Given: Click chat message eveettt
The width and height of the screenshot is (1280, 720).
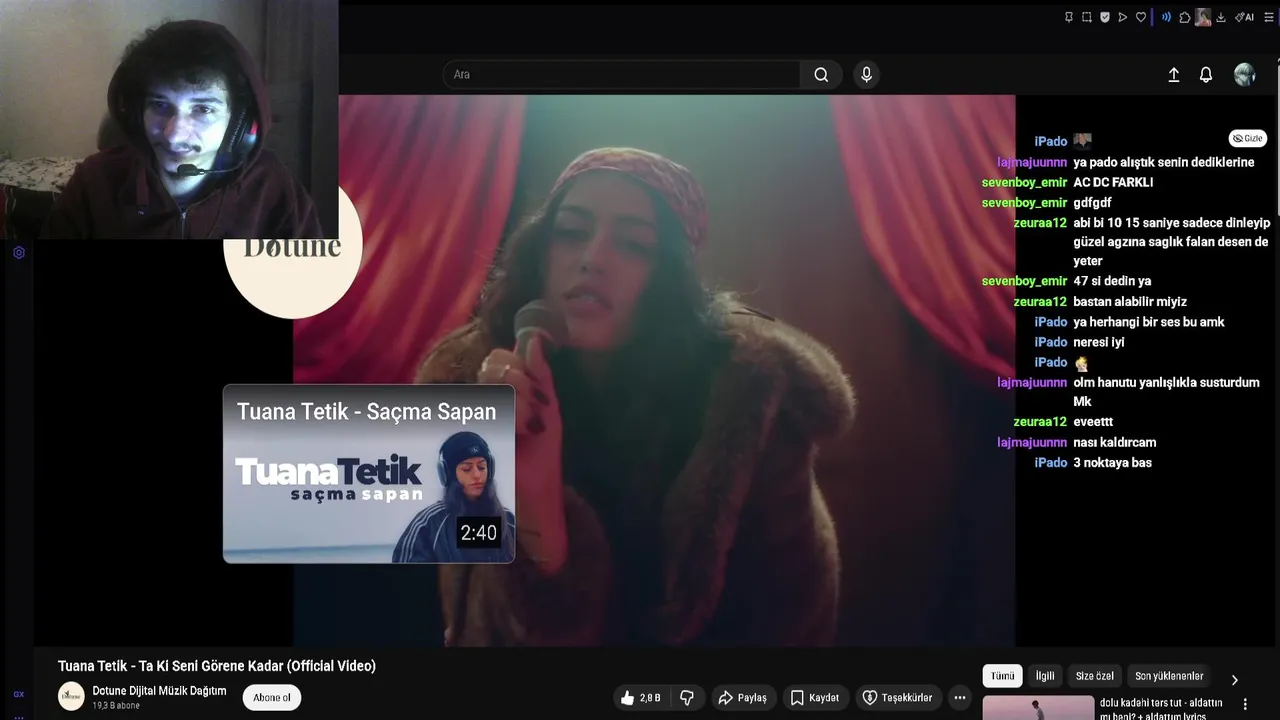Looking at the screenshot, I should click(x=1093, y=422).
